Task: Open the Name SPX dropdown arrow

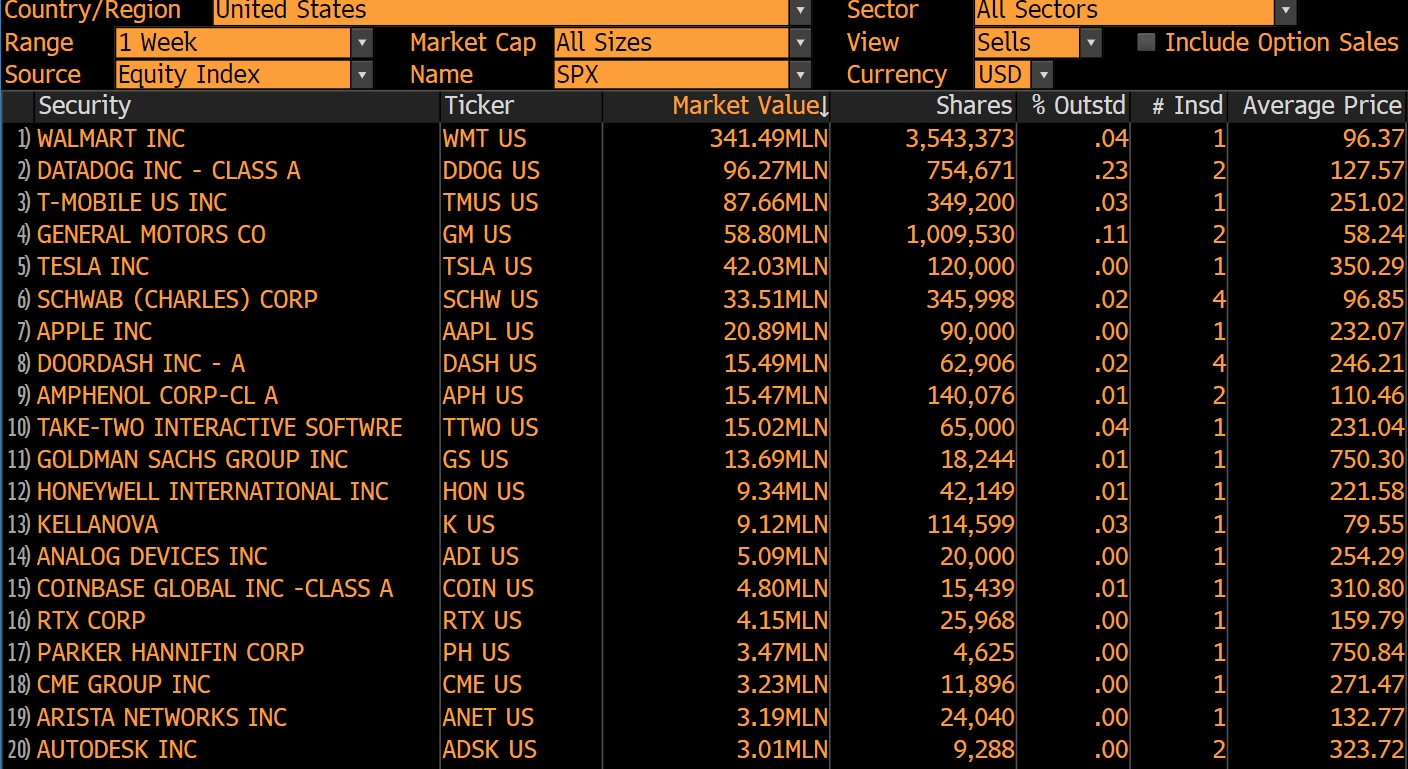Action: [800, 75]
